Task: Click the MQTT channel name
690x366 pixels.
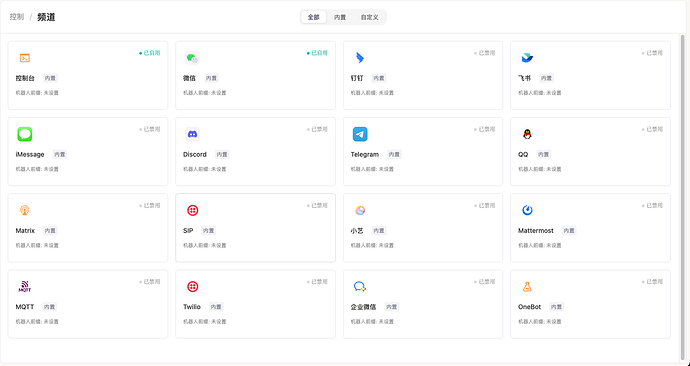Action: point(25,307)
